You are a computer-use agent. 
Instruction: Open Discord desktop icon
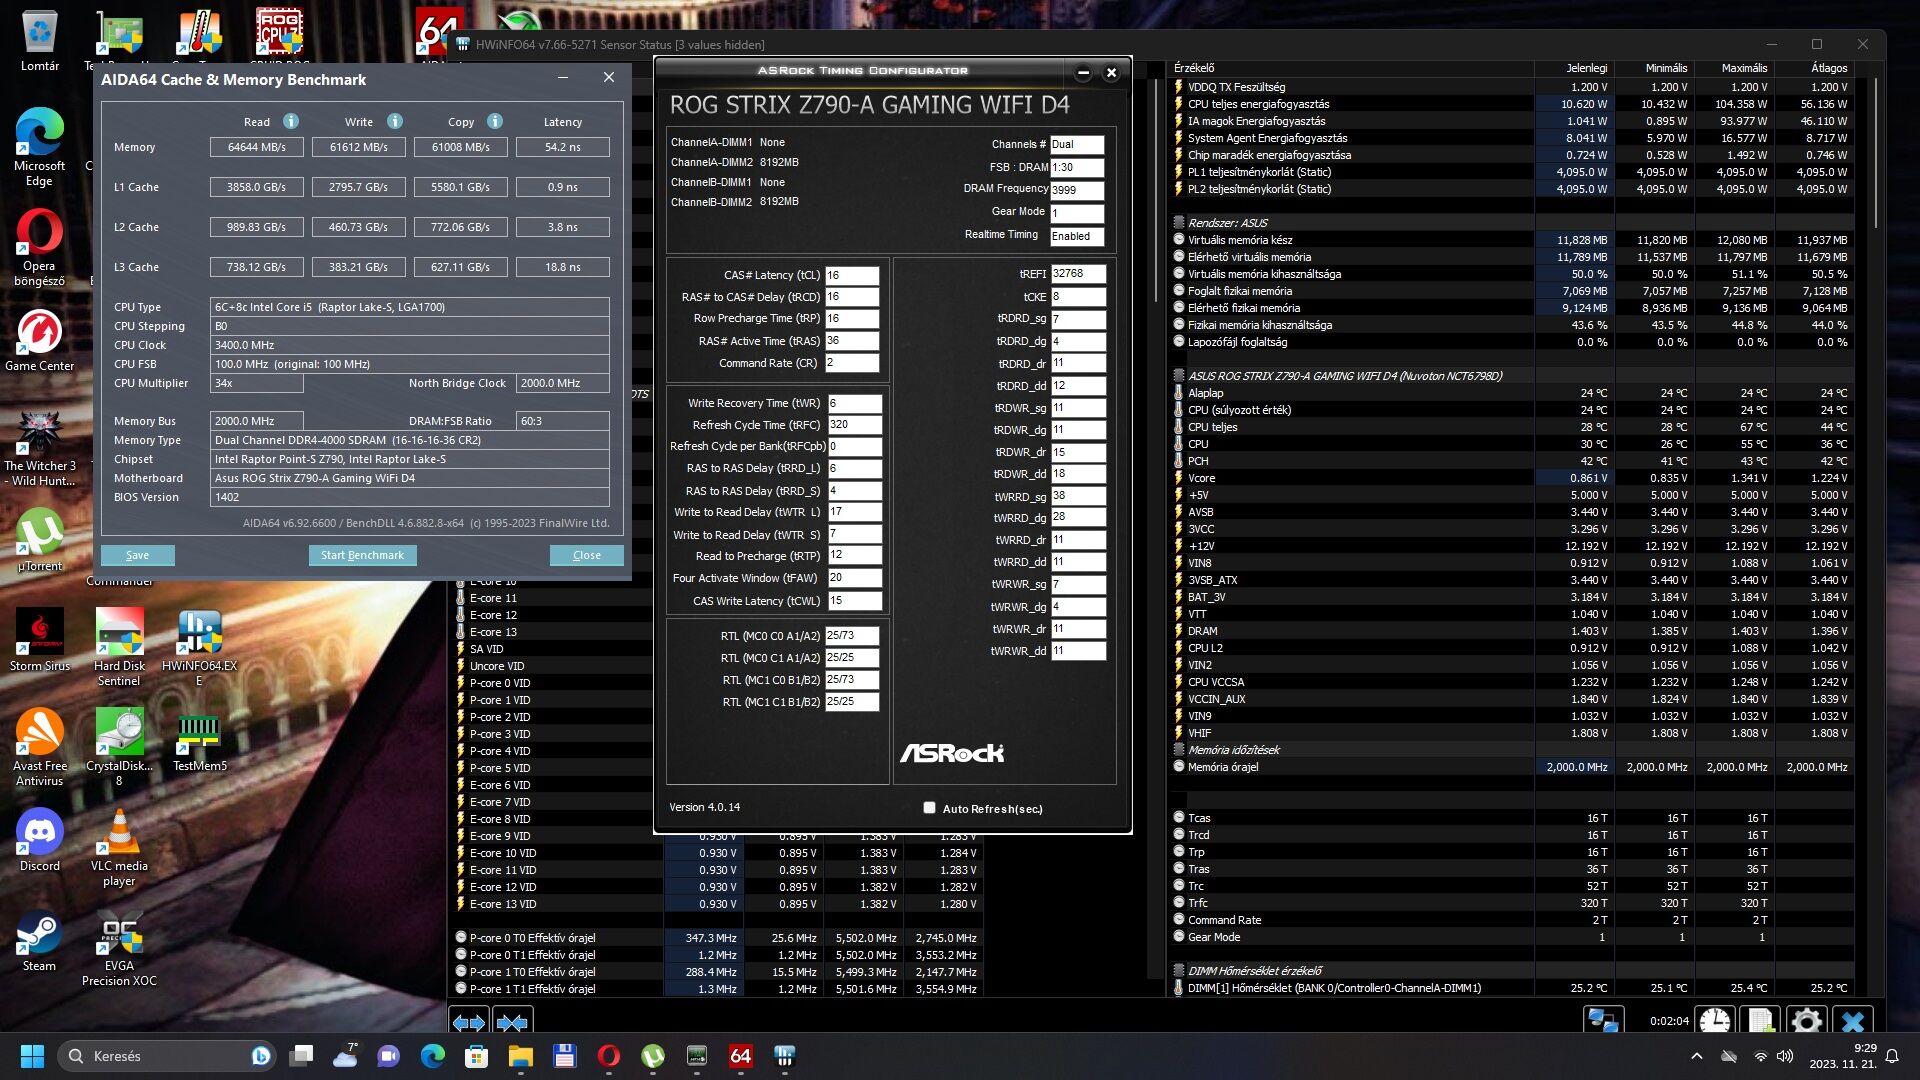tap(40, 840)
